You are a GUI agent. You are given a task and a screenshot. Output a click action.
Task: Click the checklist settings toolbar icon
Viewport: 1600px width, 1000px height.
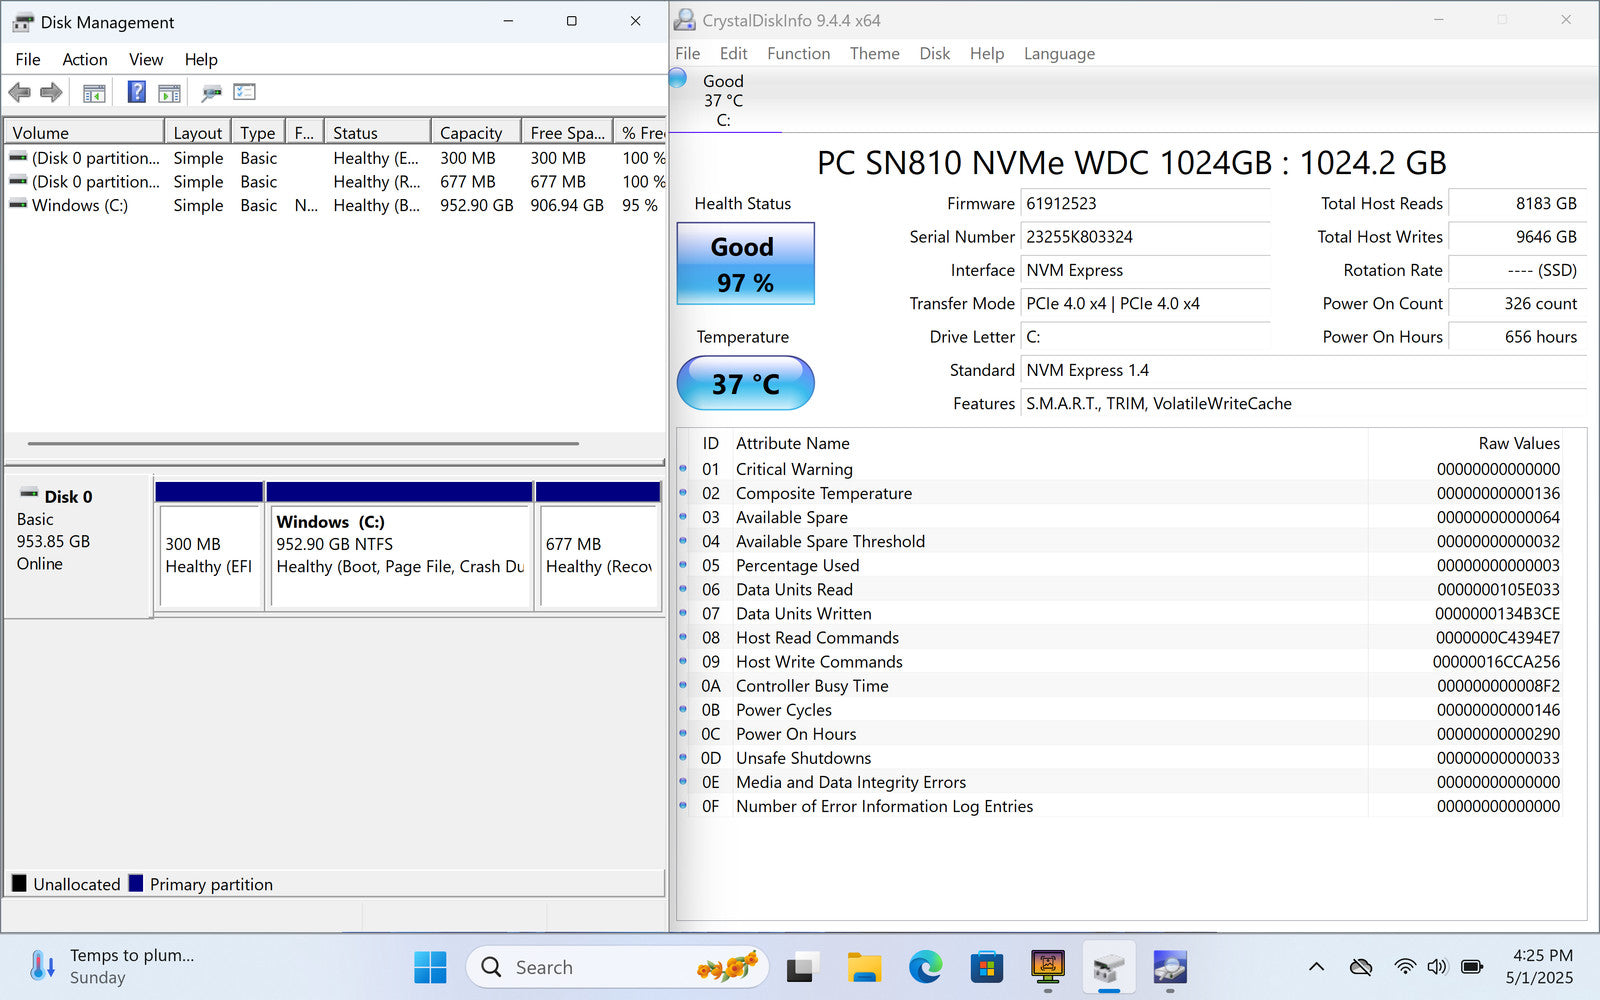point(245,92)
